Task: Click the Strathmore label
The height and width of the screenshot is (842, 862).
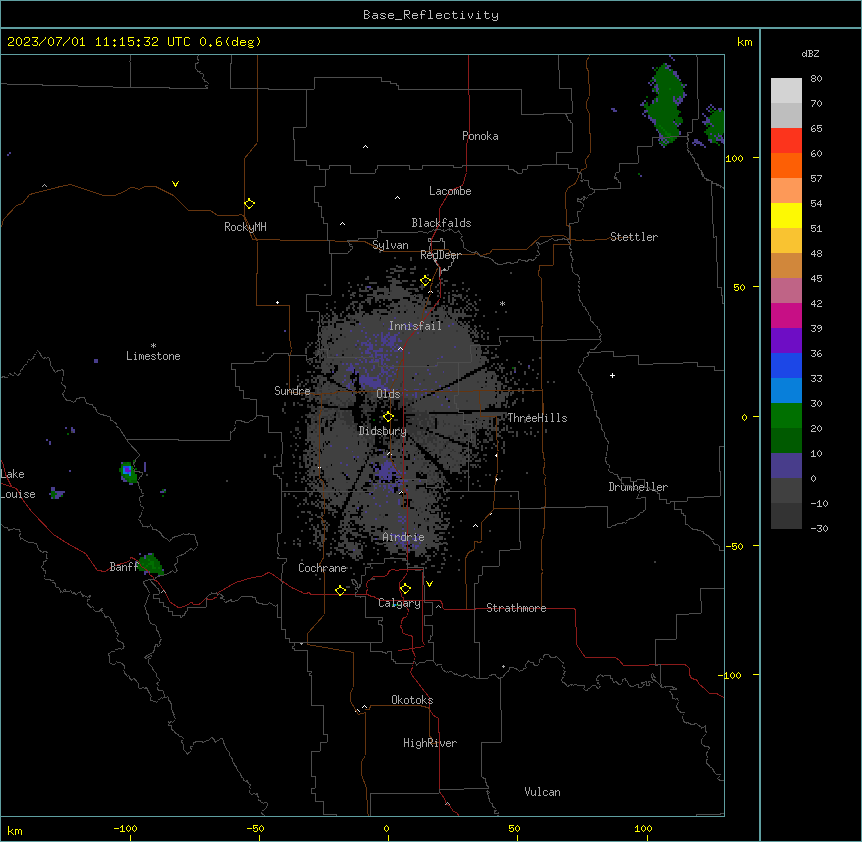Action: [516, 608]
